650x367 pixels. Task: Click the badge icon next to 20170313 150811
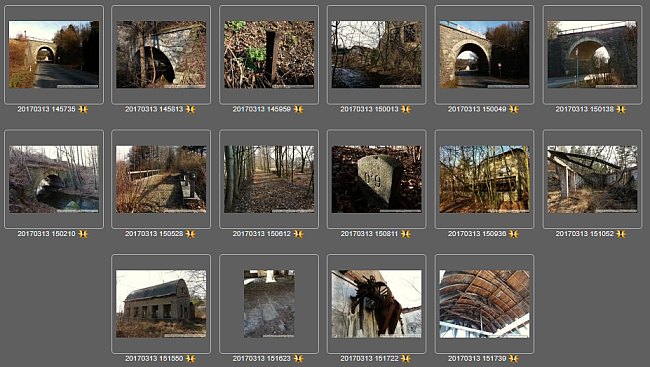pos(406,234)
